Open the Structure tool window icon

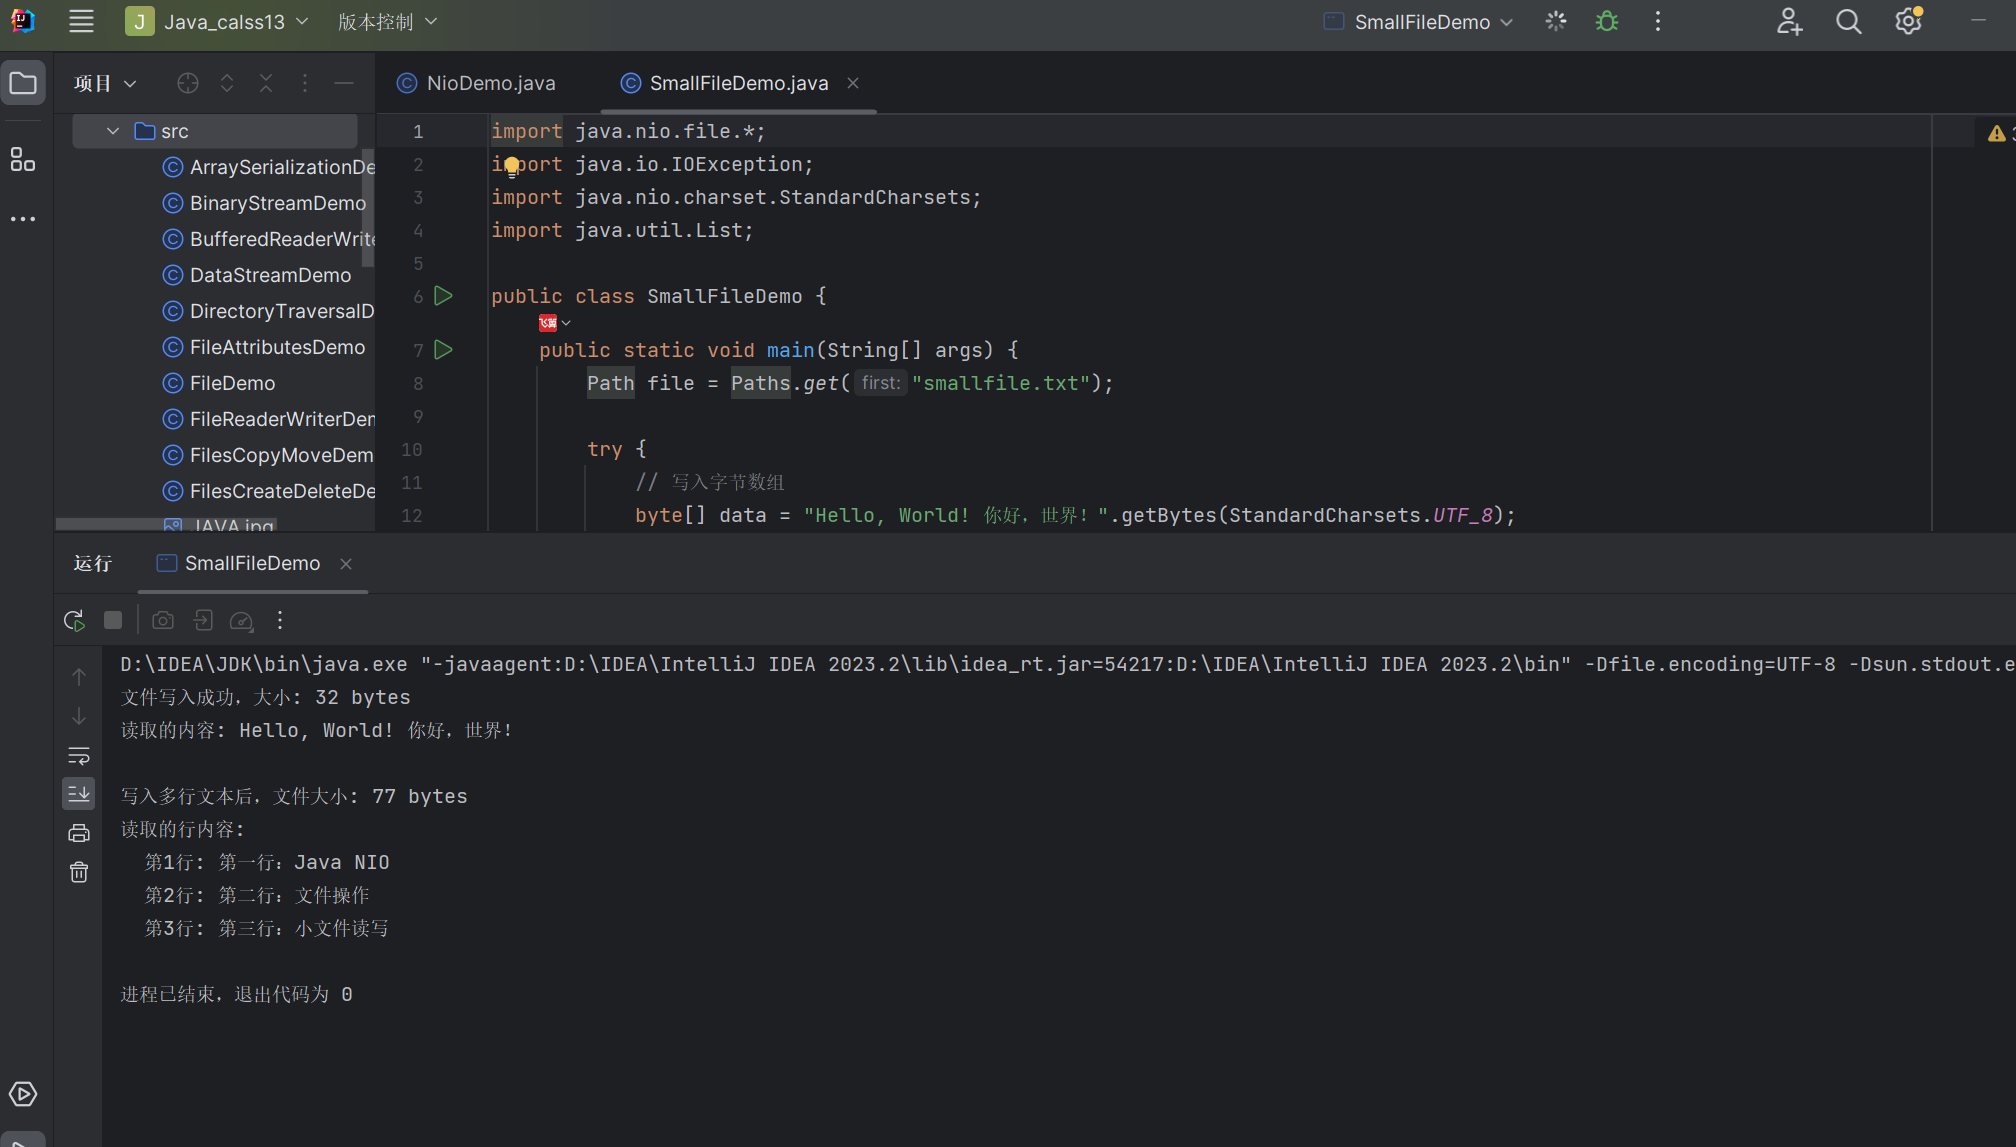(22, 159)
